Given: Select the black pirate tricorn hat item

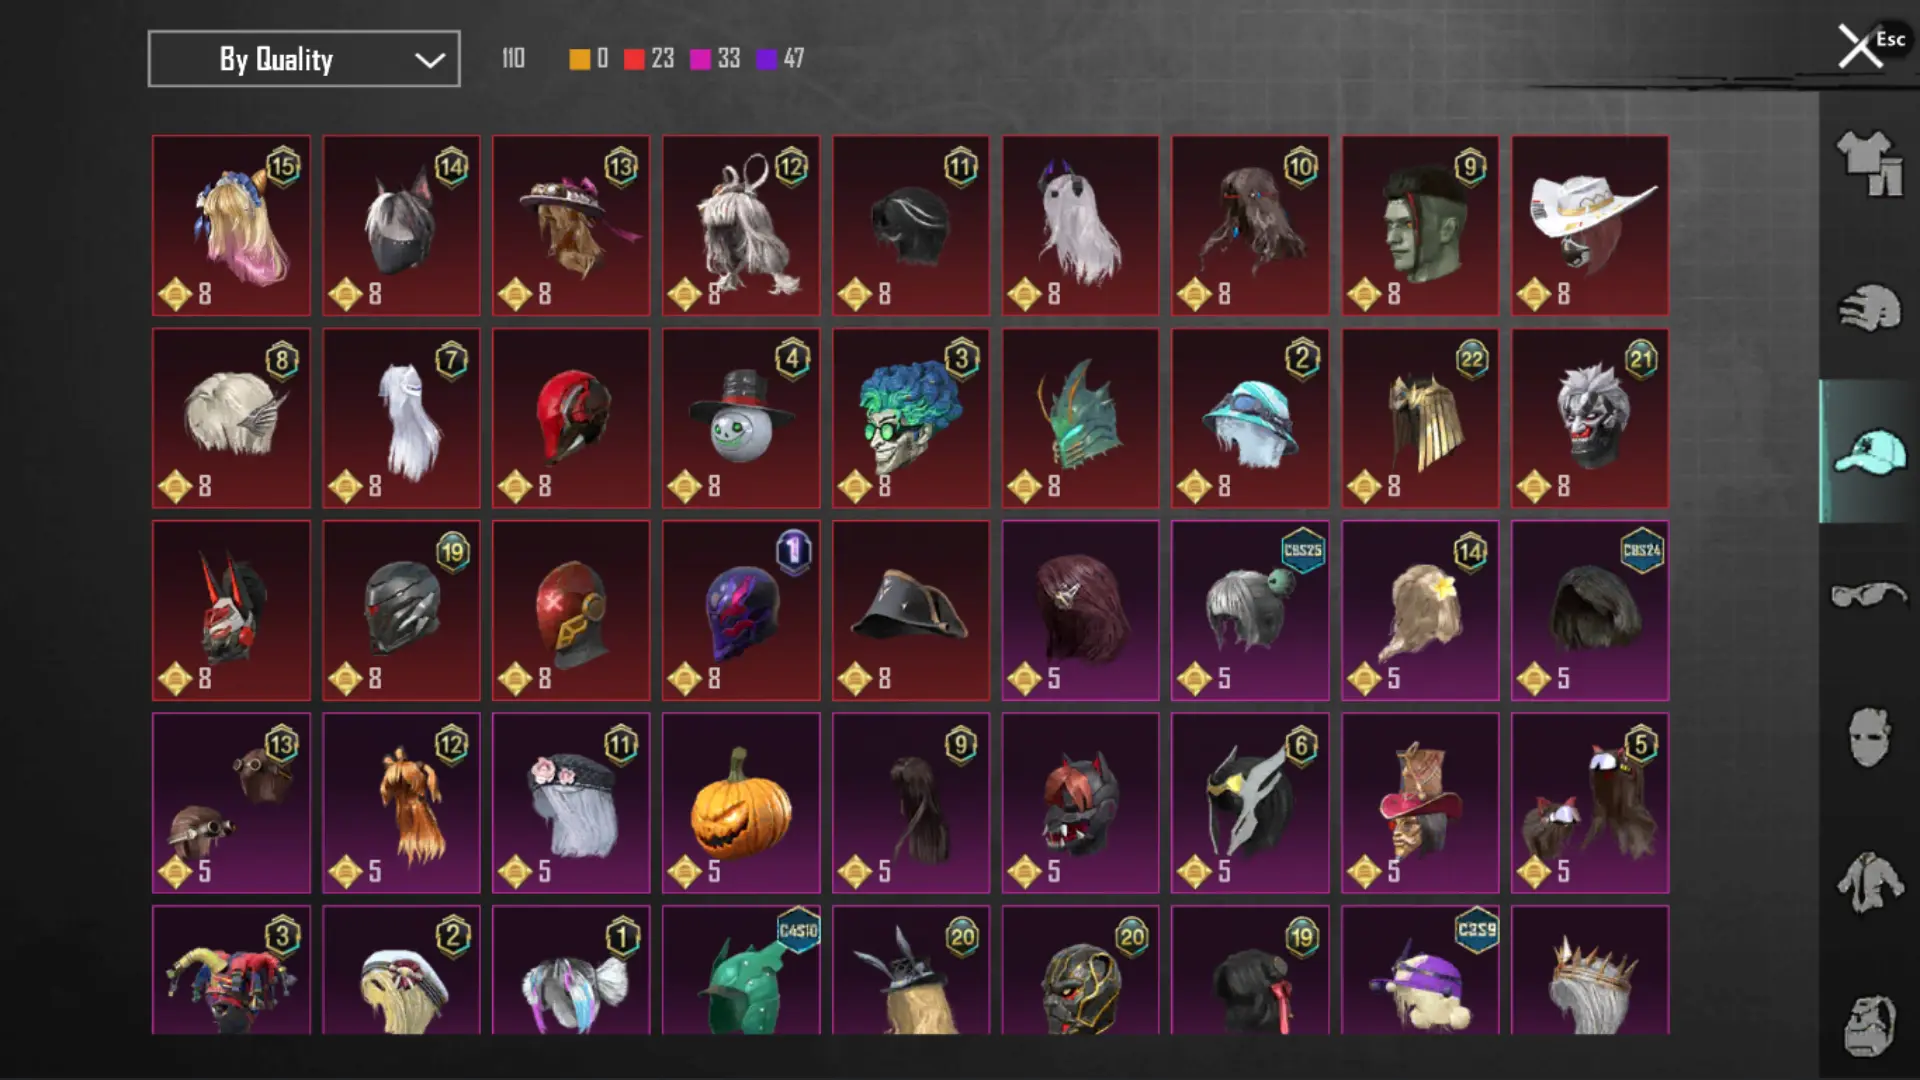Looking at the screenshot, I should (911, 610).
